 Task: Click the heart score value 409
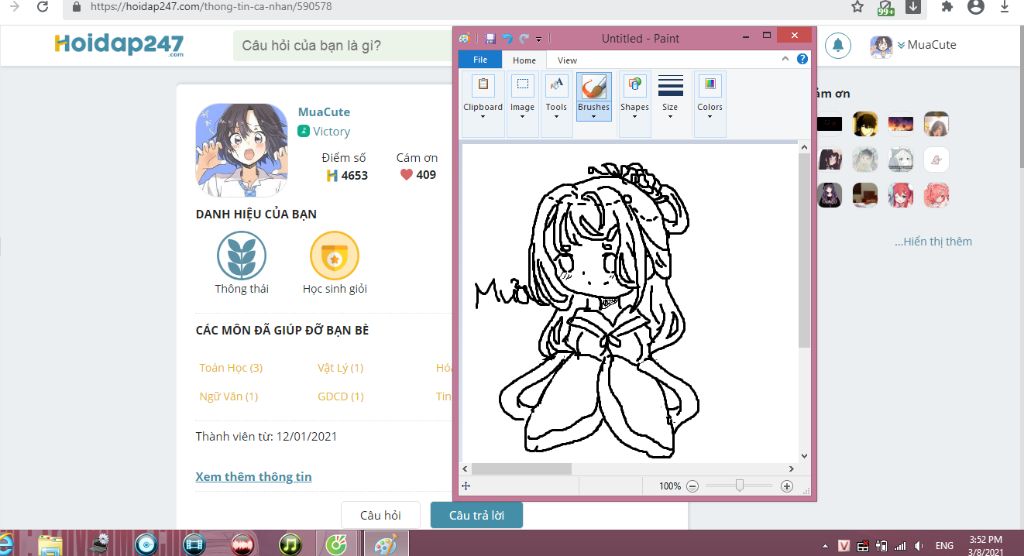point(426,175)
